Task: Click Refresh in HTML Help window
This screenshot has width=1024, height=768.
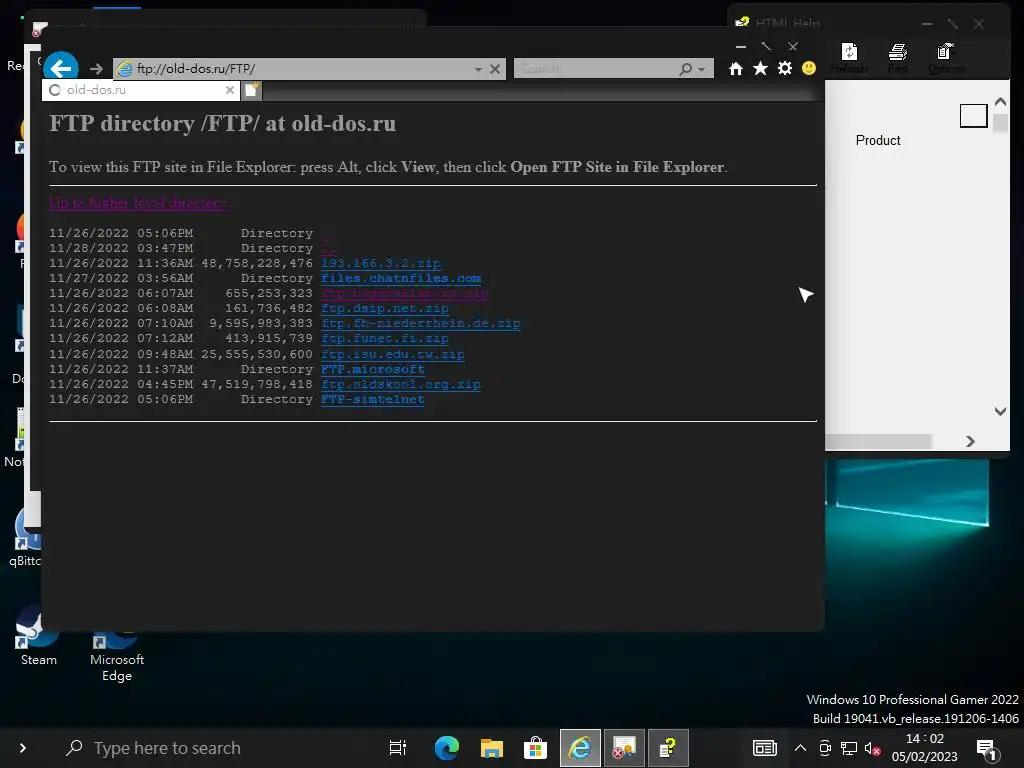Action: click(x=849, y=58)
